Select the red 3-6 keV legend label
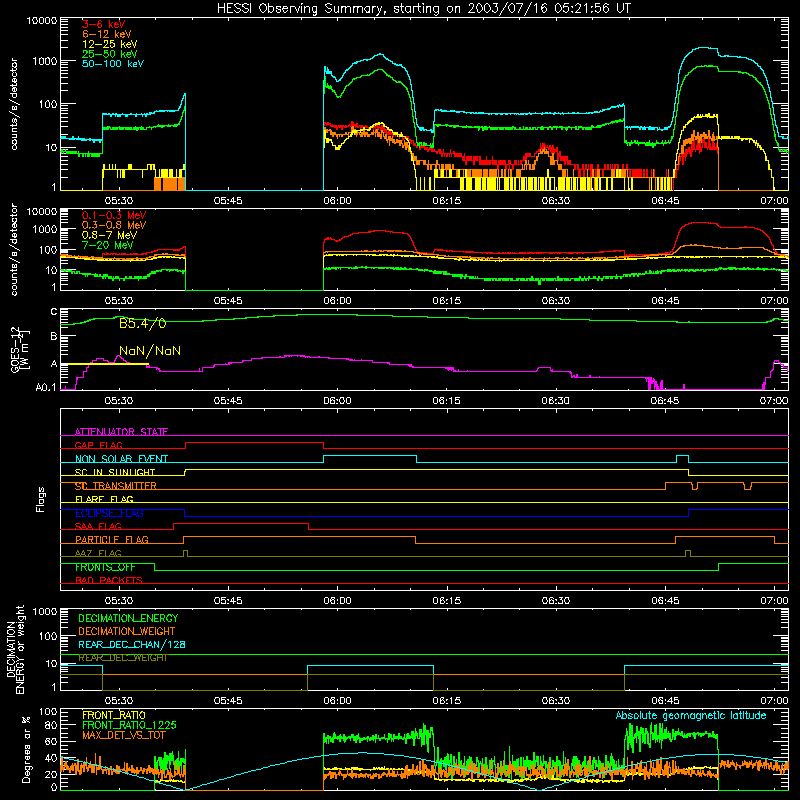 [103, 24]
